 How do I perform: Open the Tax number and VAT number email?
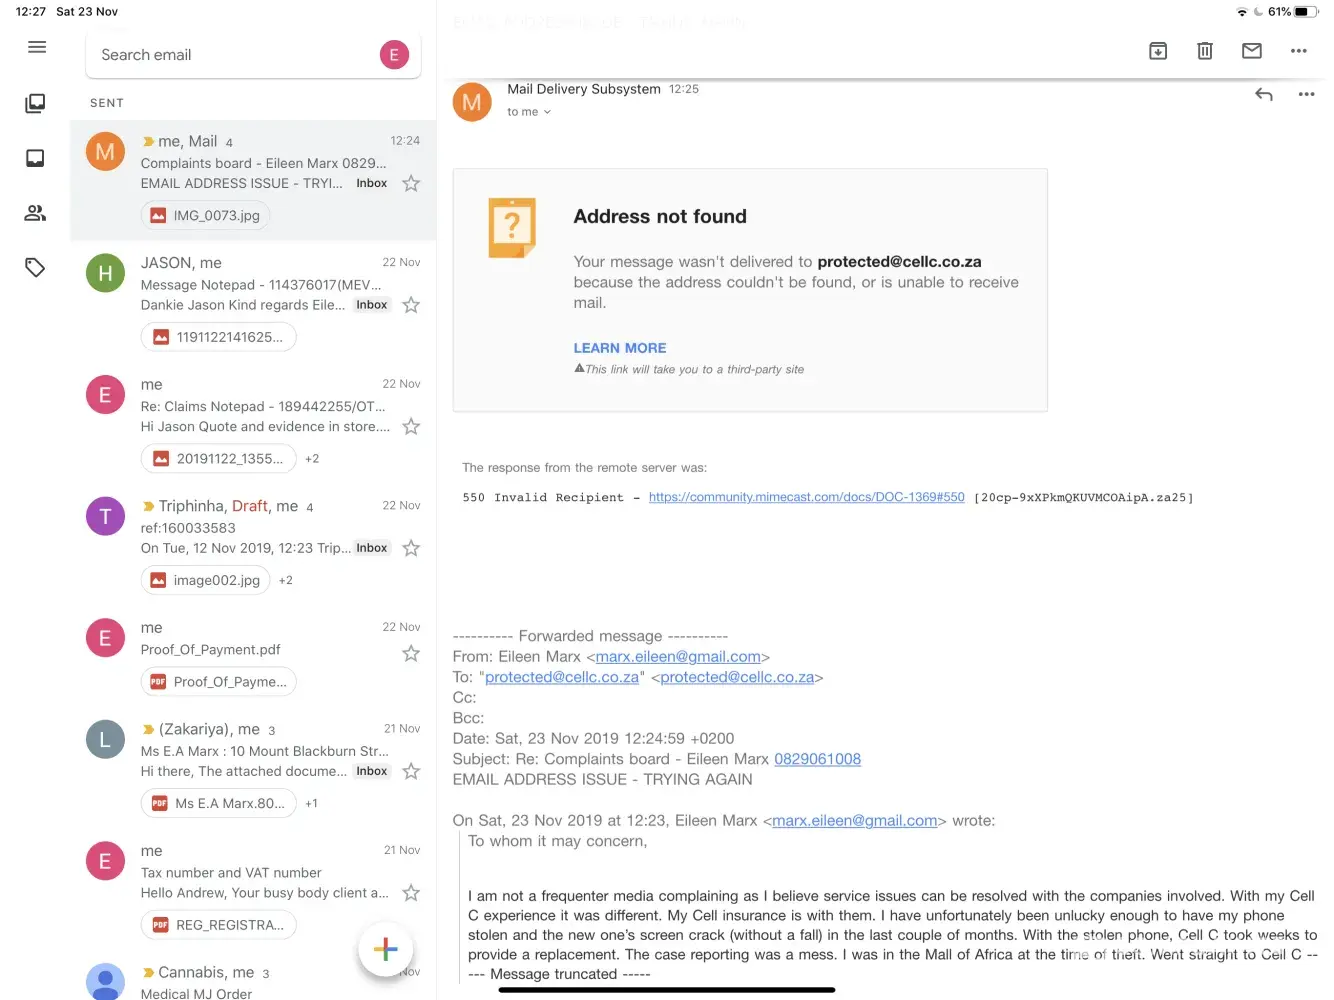[x=253, y=891]
